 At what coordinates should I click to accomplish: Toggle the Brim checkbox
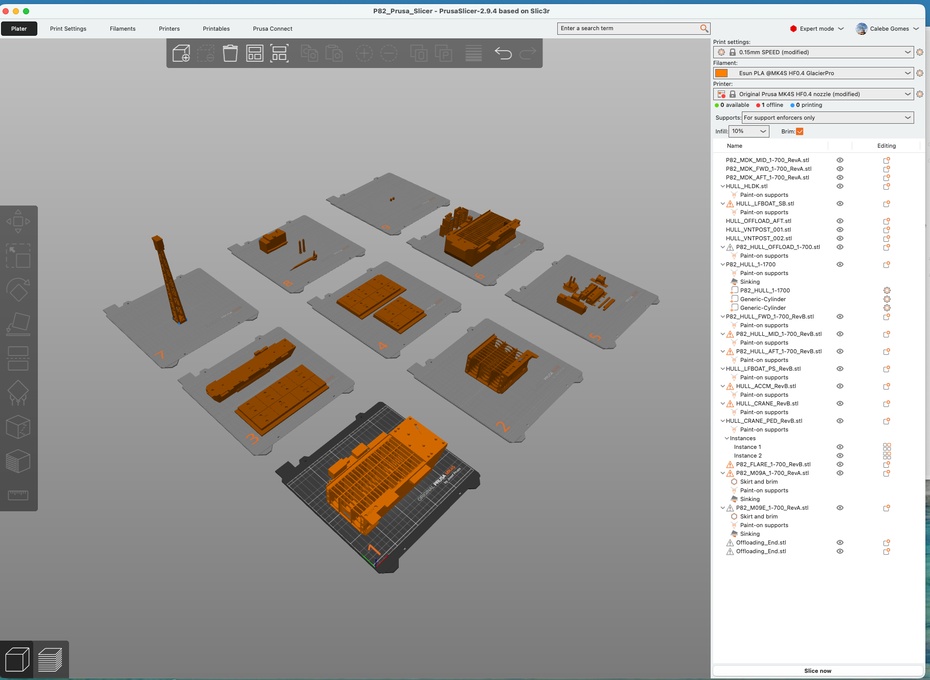coord(800,131)
